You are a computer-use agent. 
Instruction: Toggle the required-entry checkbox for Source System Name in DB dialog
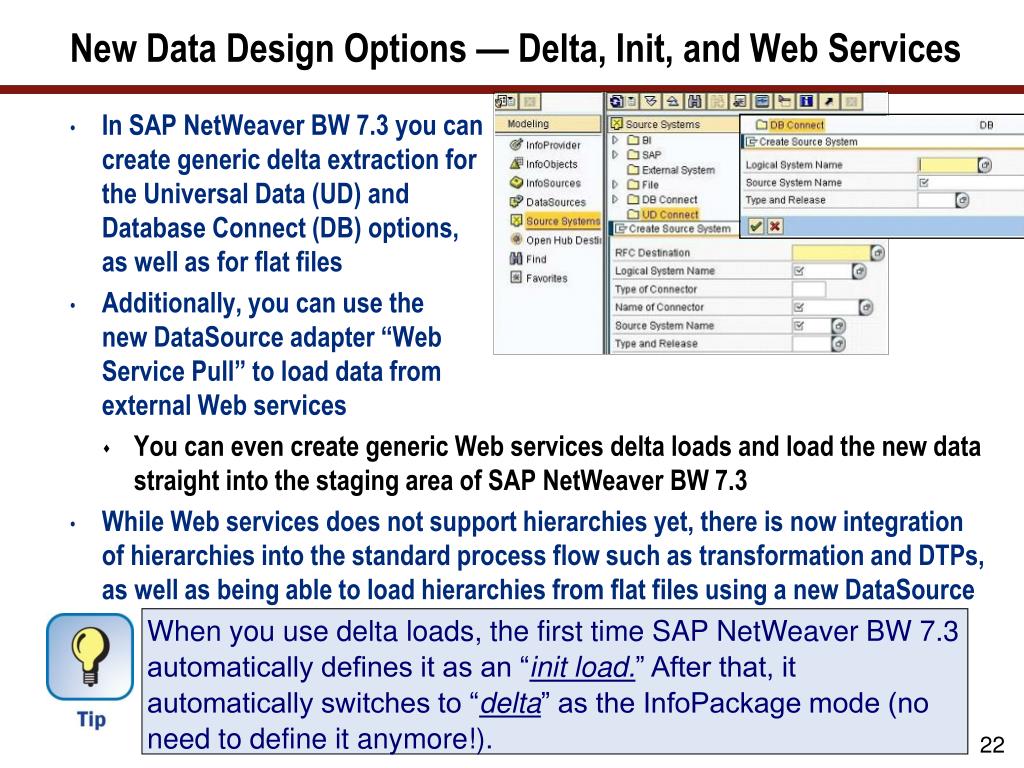click(923, 182)
